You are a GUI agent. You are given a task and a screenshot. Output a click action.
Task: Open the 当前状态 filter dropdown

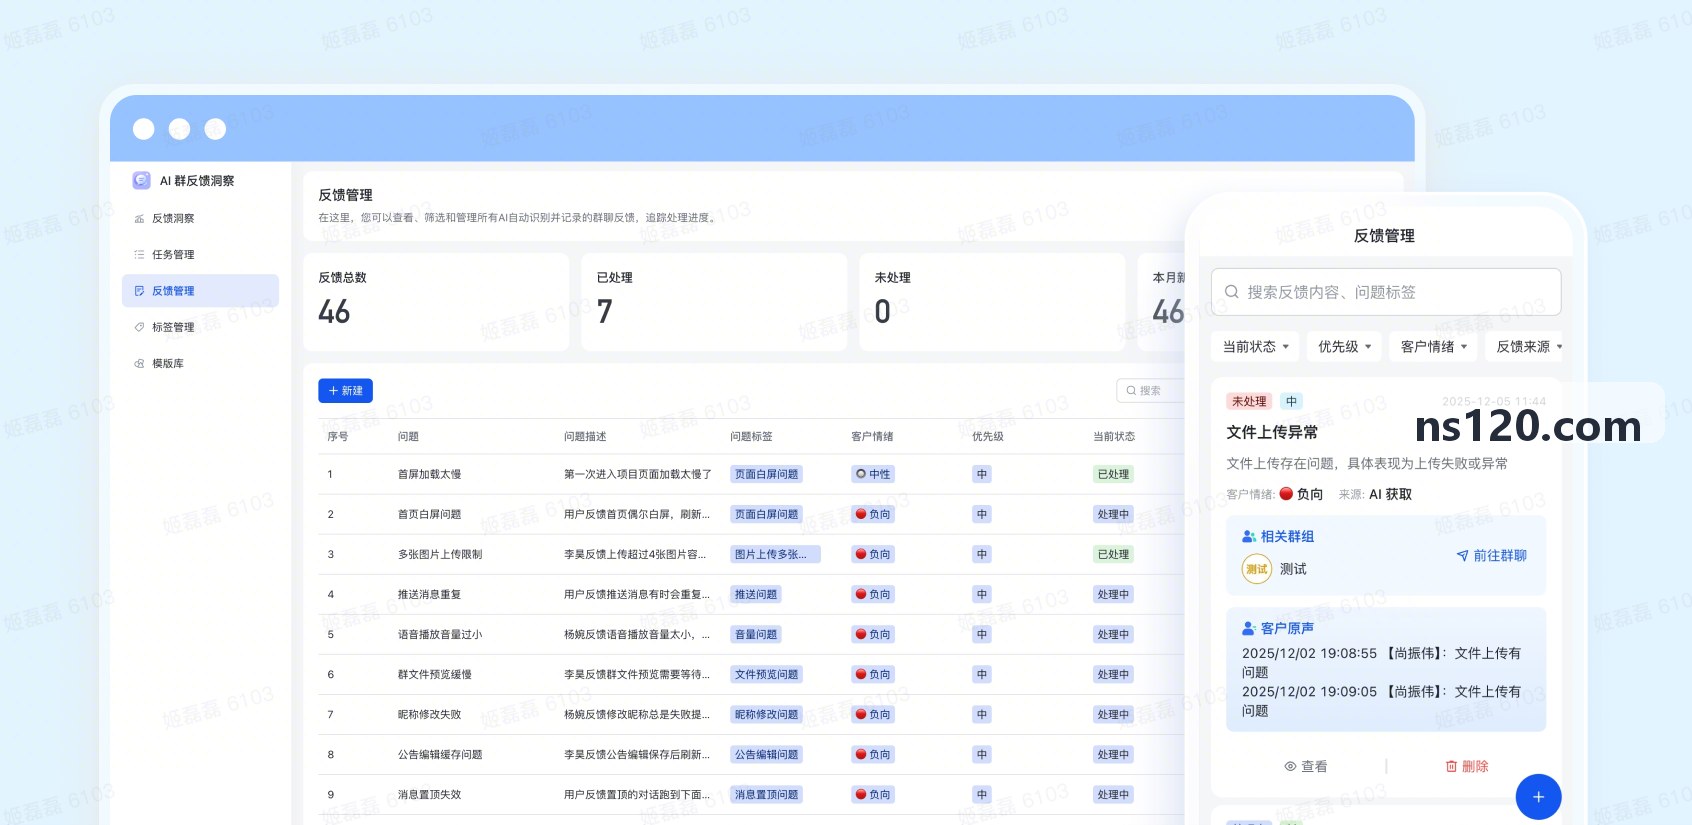coord(1256,347)
